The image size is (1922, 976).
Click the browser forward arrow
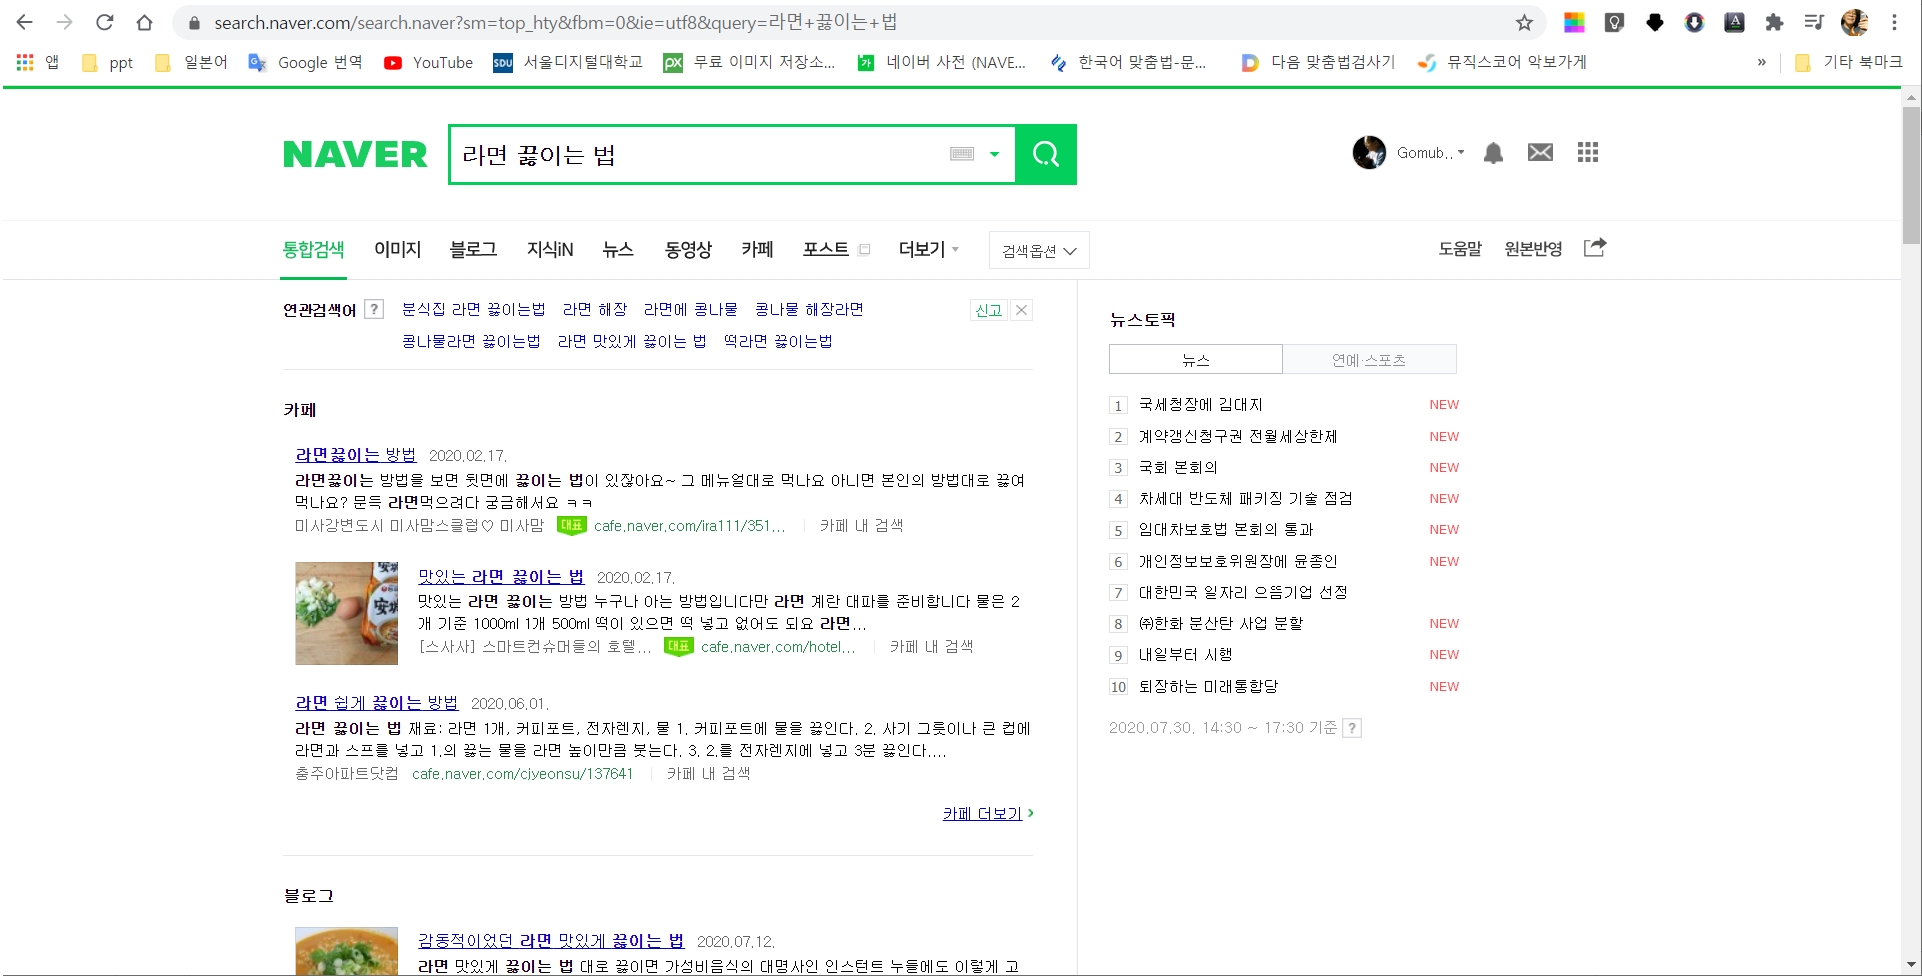[x=65, y=22]
